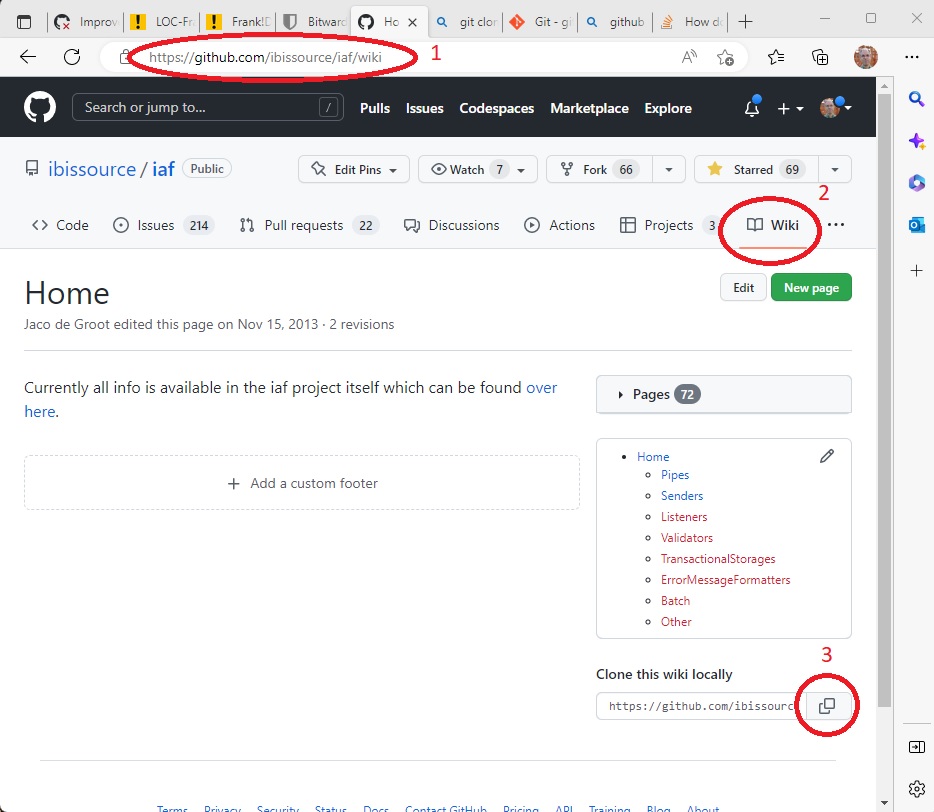Open the sidebar settings gear
Image resolution: width=934 pixels, height=812 pixels.
(x=916, y=789)
